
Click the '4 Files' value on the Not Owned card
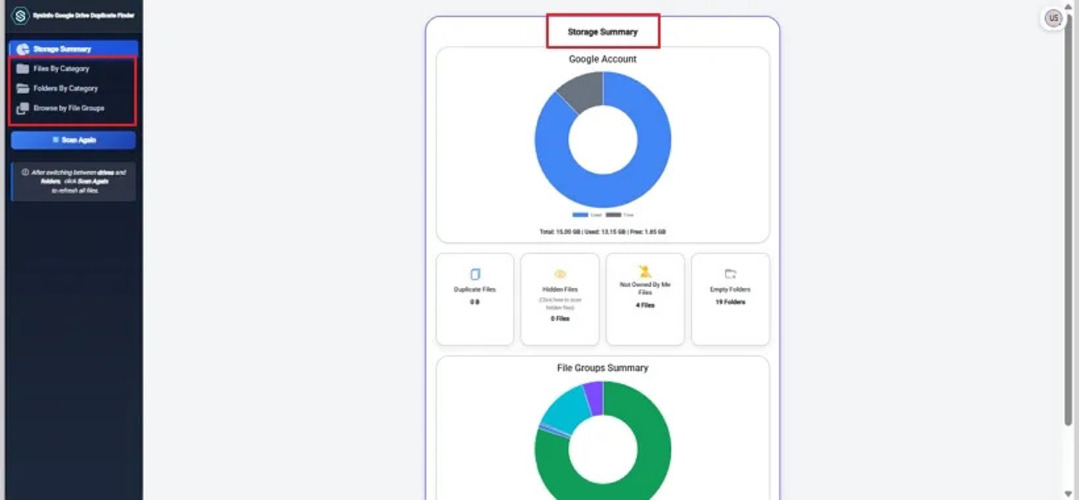645,305
